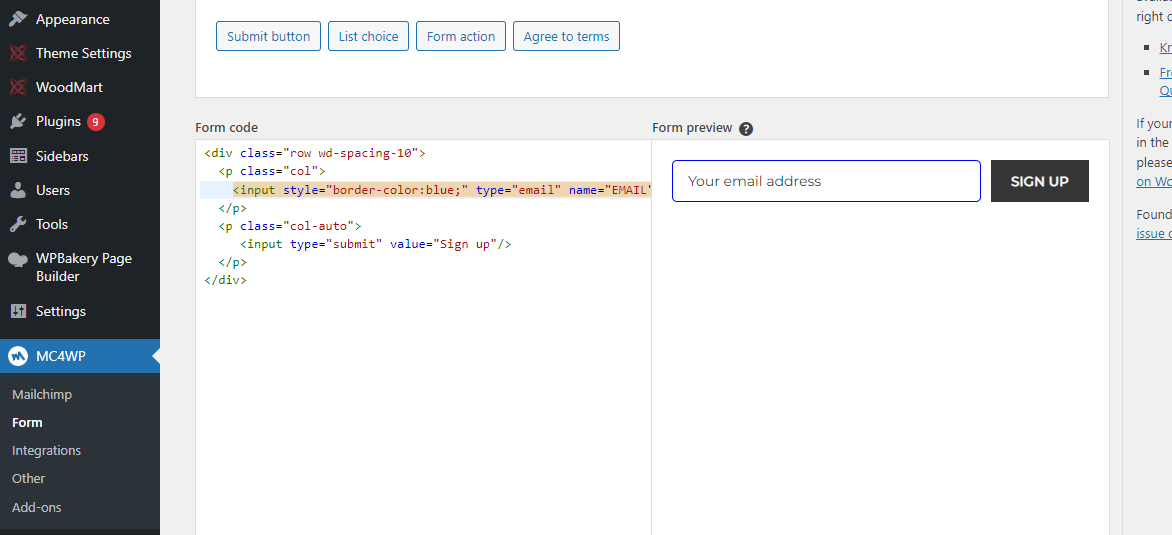
Task: Open the Mailchimp submenu item
Action: (x=42, y=394)
